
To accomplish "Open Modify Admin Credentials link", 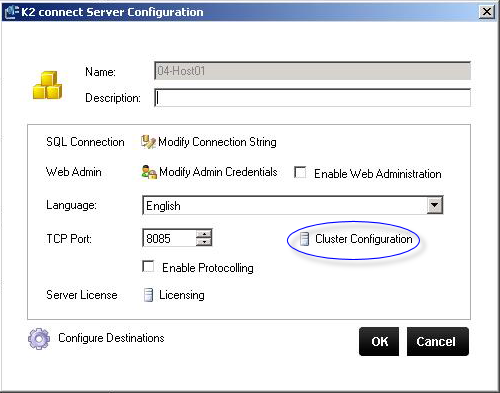I will [218, 172].
